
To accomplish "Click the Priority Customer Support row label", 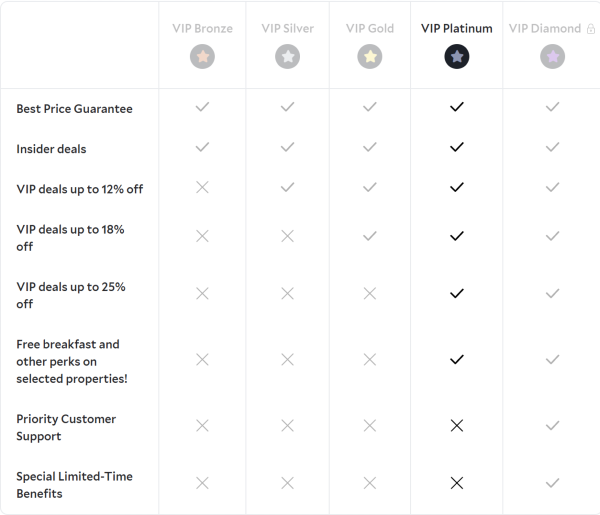I will [x=66, y=427].
